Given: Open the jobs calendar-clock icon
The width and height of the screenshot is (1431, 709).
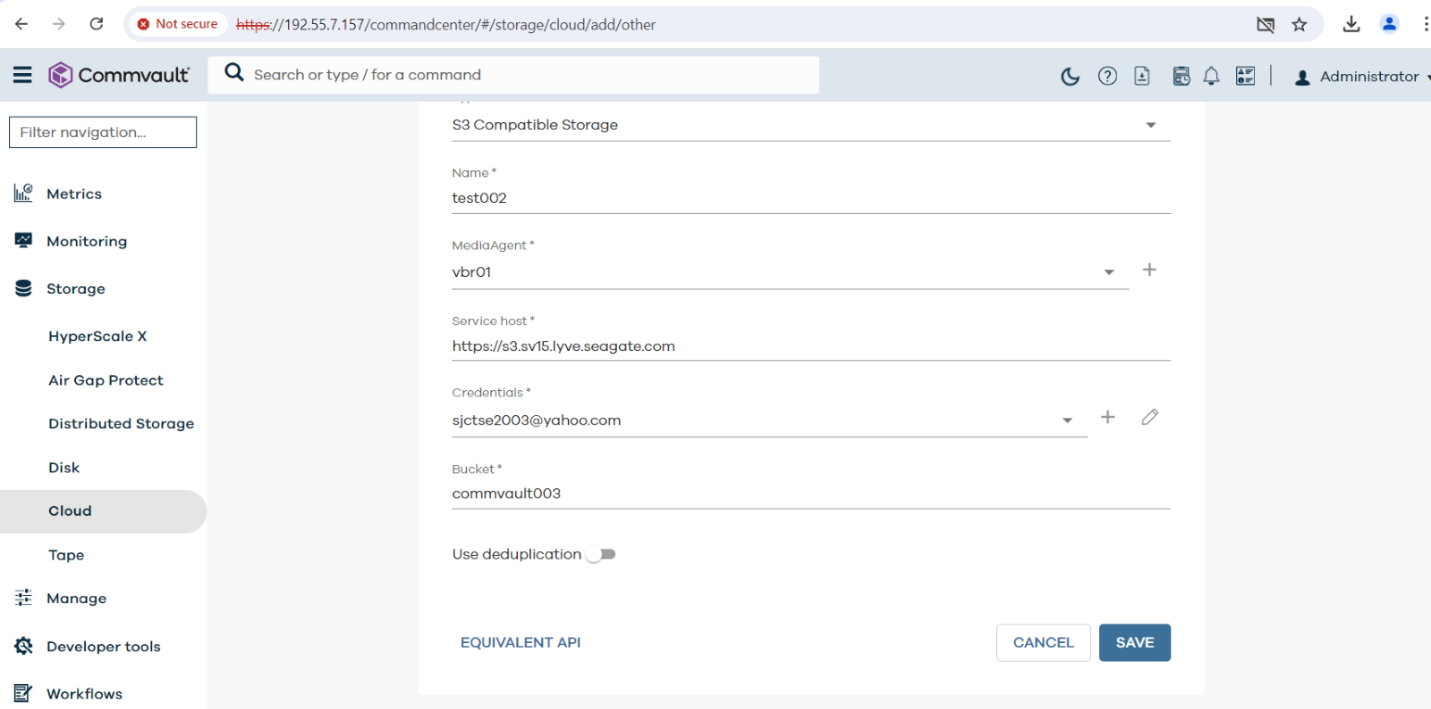Looking at the screenshot, I should tap(1181, 76).
